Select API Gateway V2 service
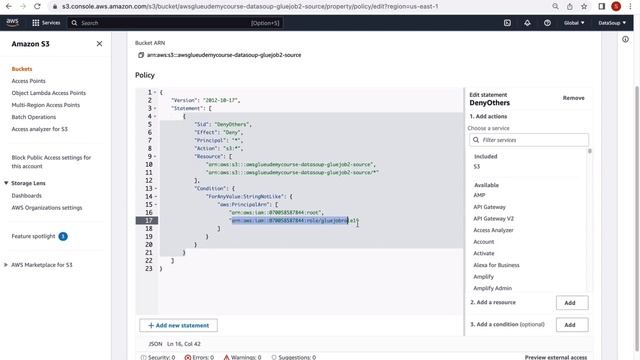Image resolution: width=640 pixels, height=360 pixels. [493, 218]
